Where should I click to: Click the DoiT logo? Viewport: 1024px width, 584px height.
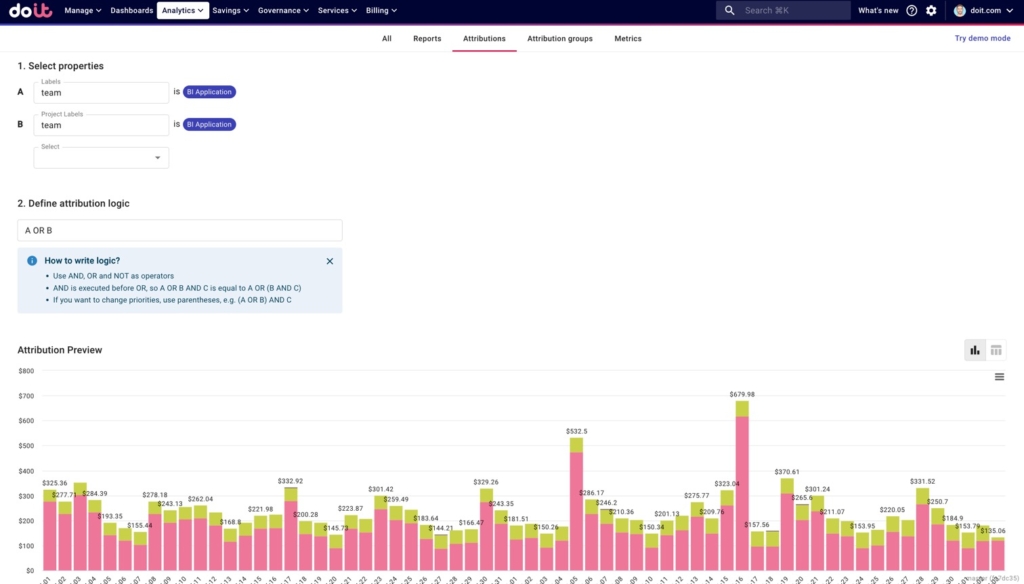pos(30,10)
